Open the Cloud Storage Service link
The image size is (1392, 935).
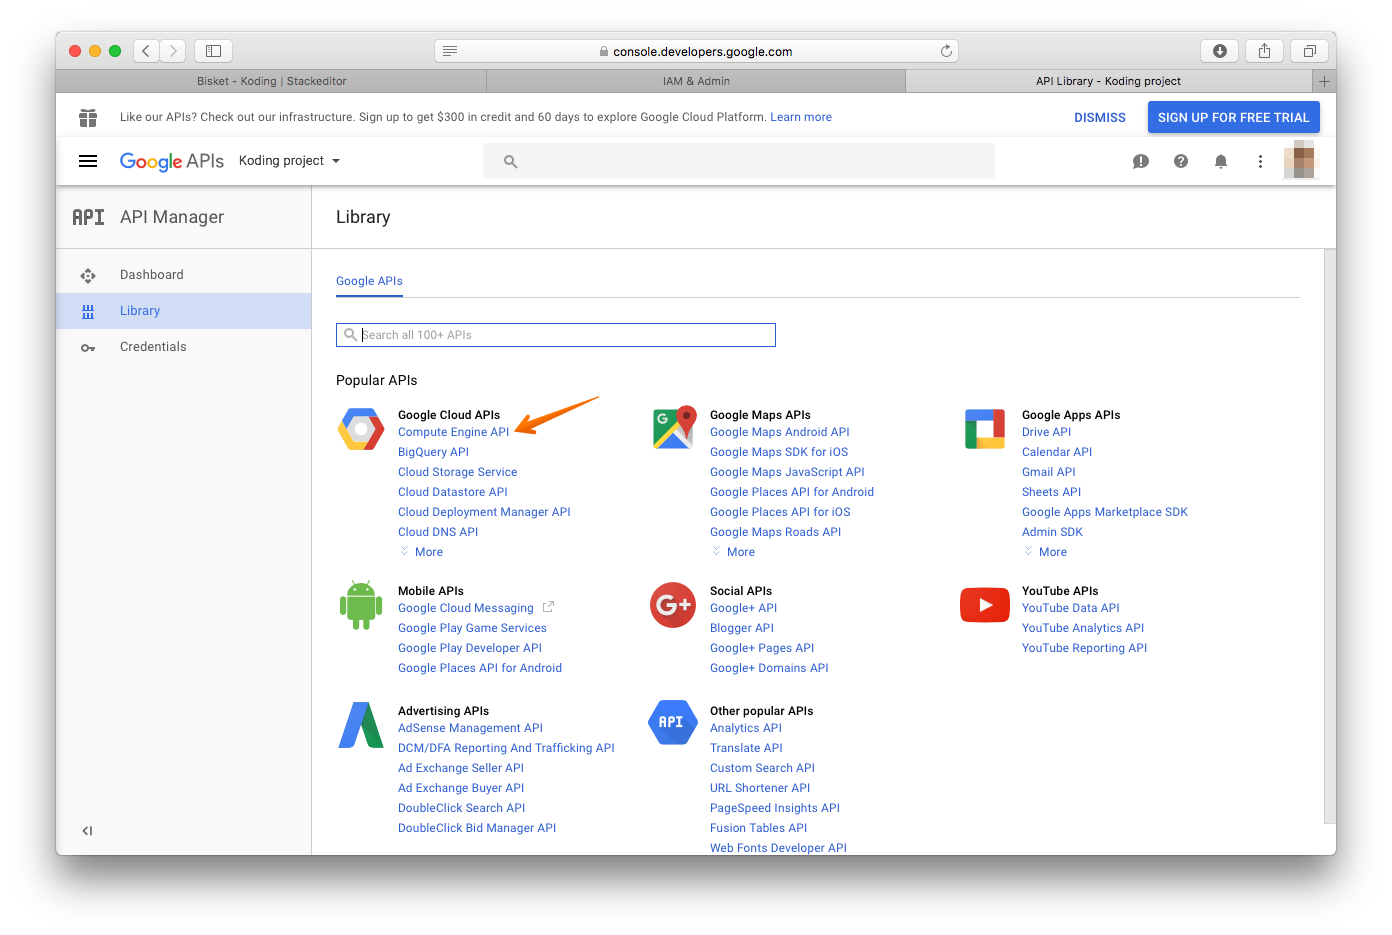click(457, 472)
